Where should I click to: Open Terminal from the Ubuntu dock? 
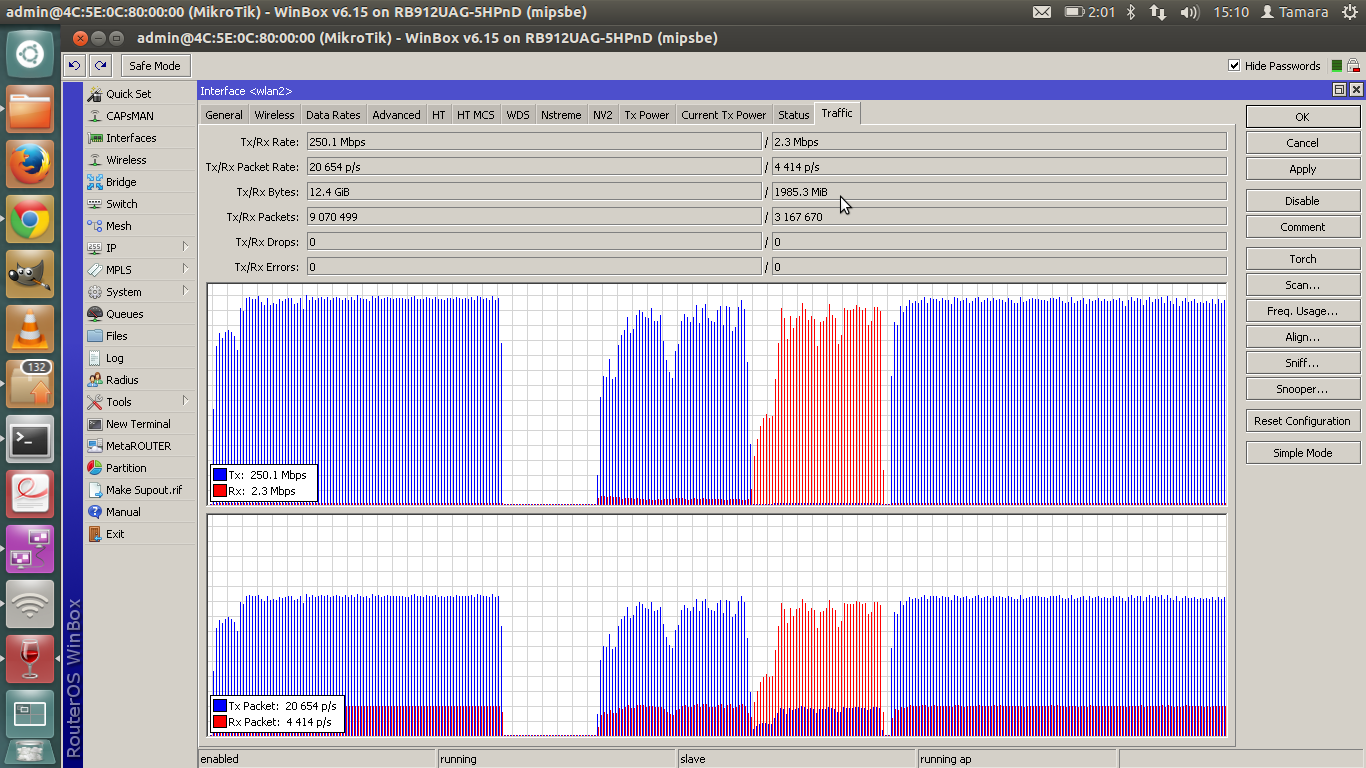click(30, 439)
